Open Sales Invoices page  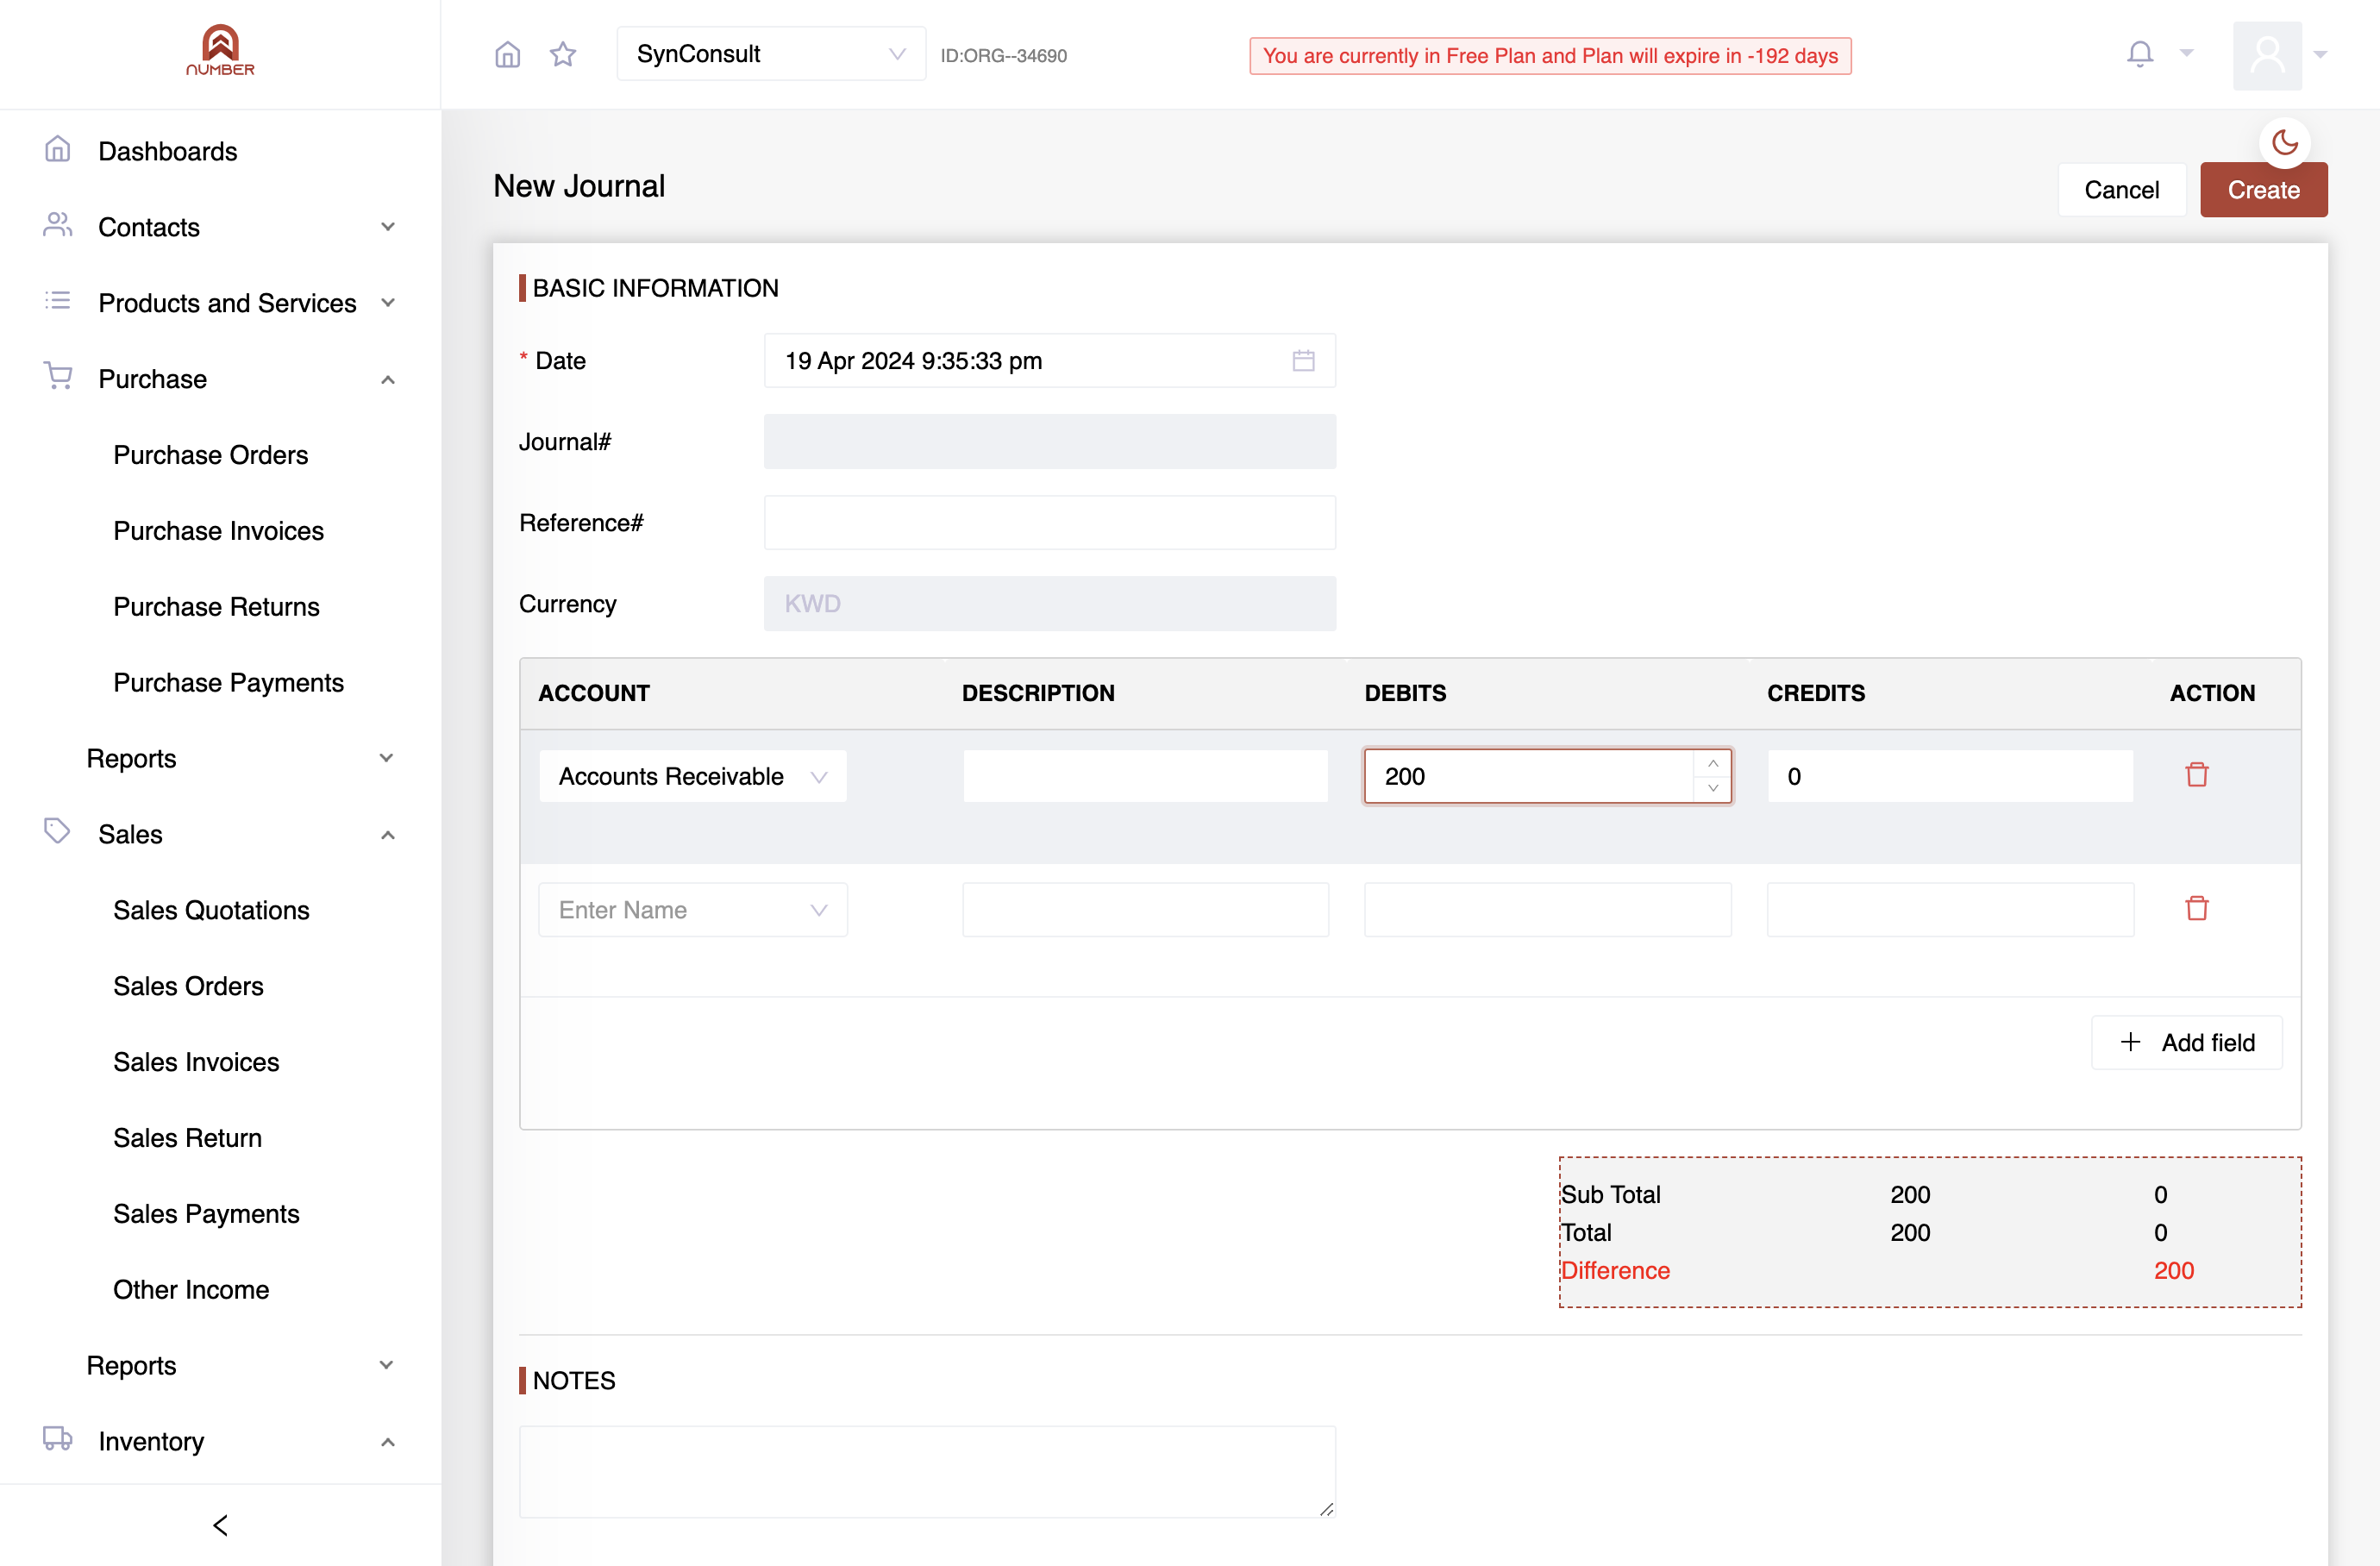(196, 1062)
